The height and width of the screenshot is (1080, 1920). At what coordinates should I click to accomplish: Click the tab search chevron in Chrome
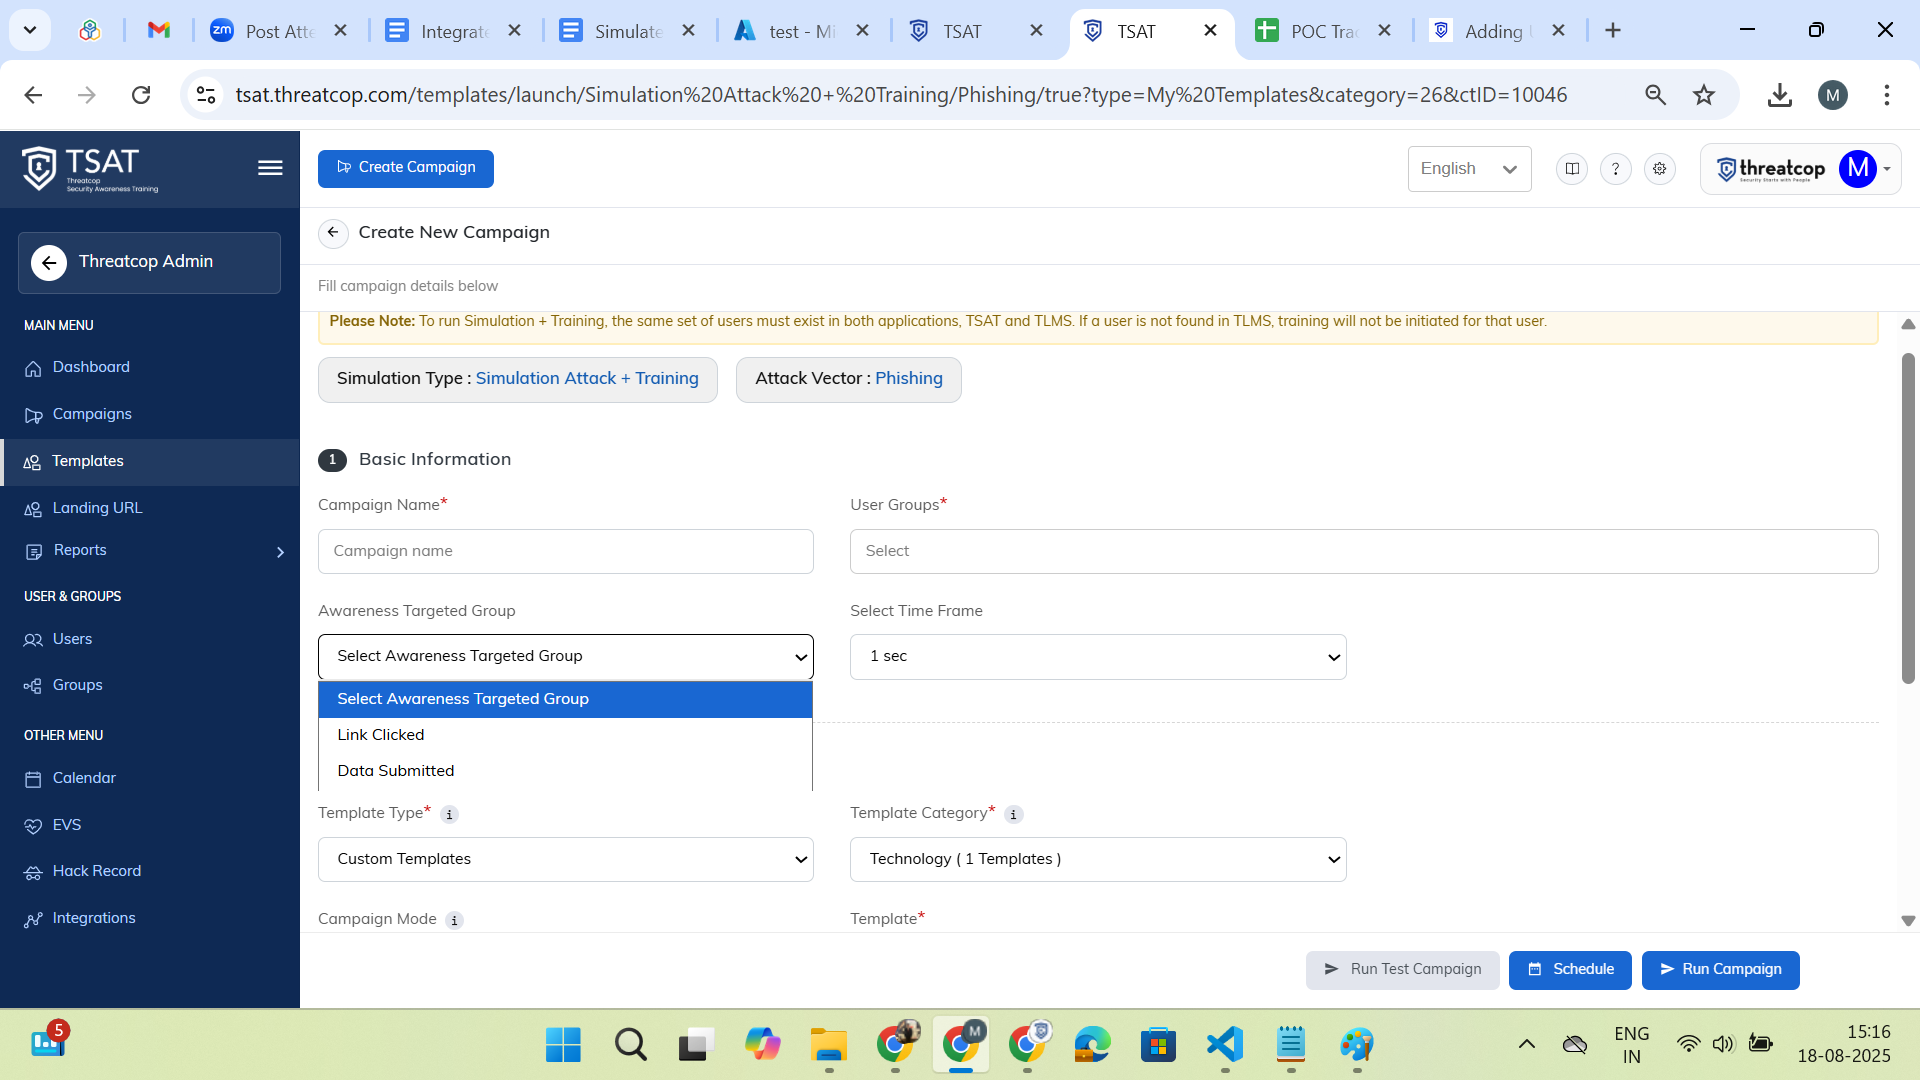coord(30,31)
